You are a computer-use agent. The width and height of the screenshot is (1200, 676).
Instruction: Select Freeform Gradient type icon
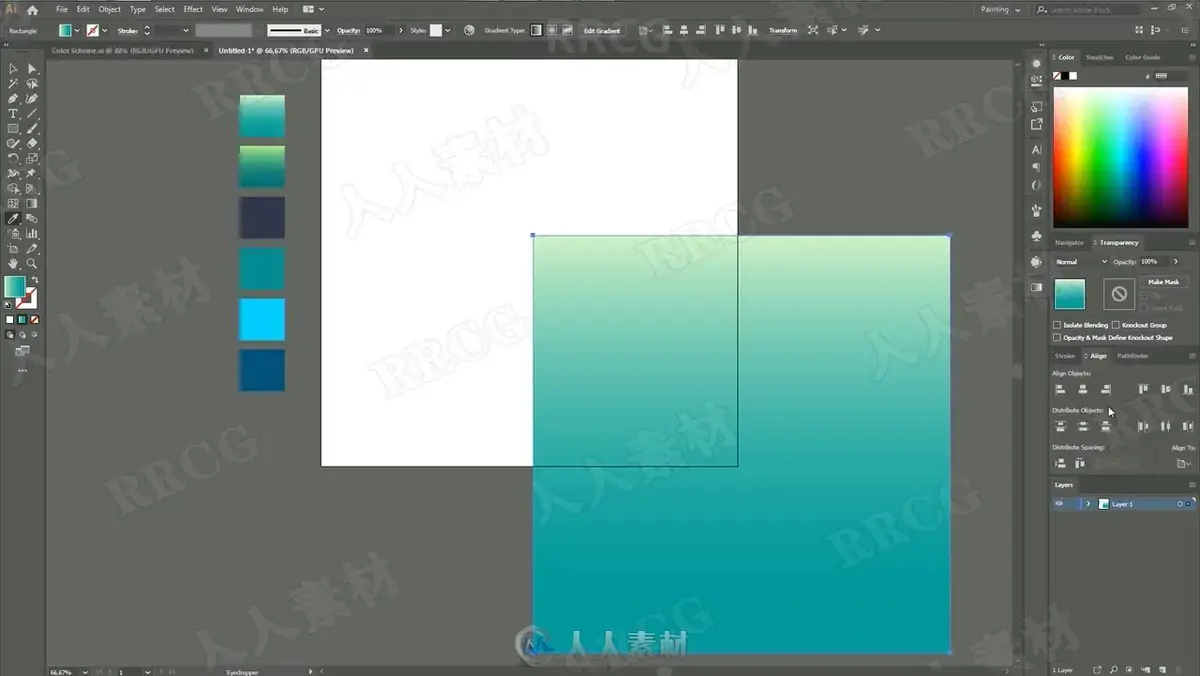568,30
